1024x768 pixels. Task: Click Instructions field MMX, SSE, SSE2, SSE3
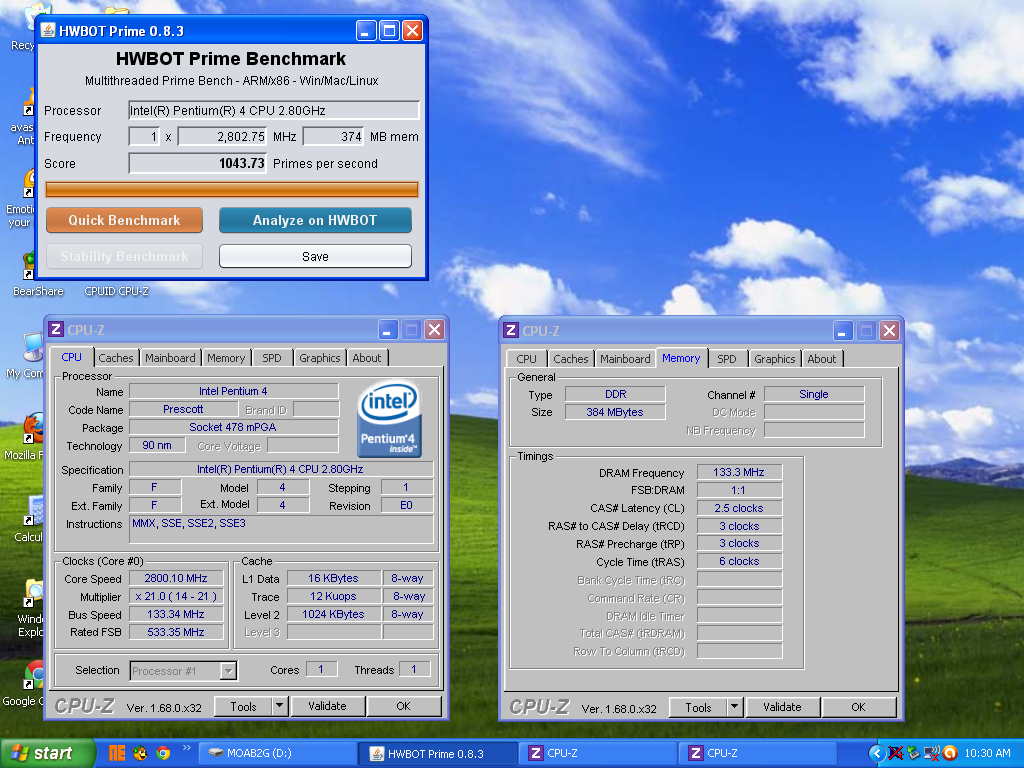tap(281, 529)
